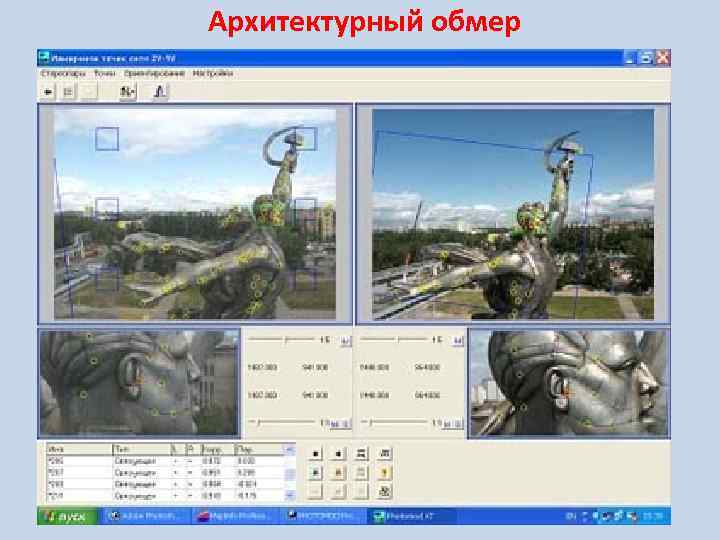The width and height of the screenshot is (720, 540).
Task: Click the right zoomed view of the statue head
Action: (569, 383)
